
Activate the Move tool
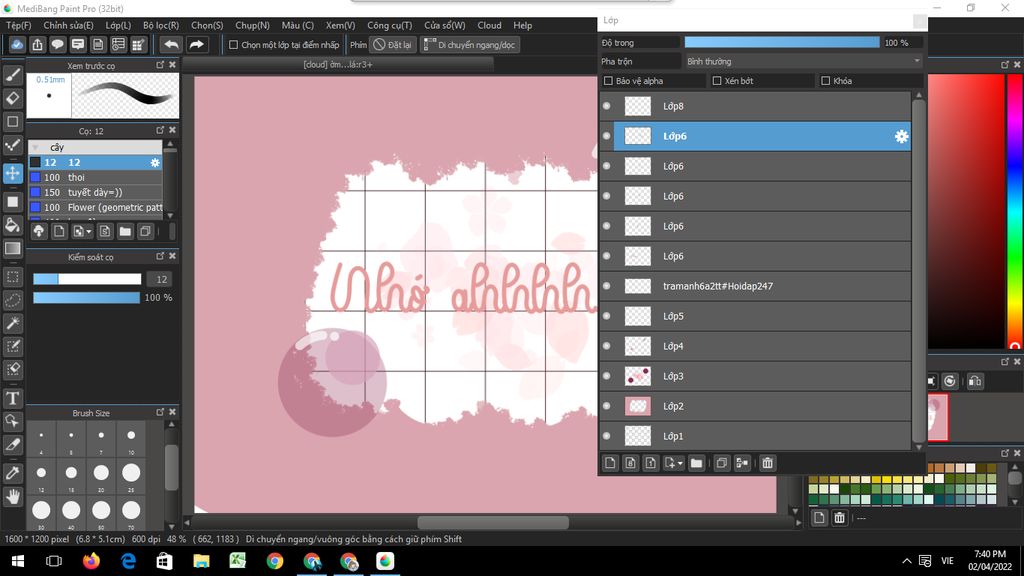pyautogui.click(x=12, y=173)
